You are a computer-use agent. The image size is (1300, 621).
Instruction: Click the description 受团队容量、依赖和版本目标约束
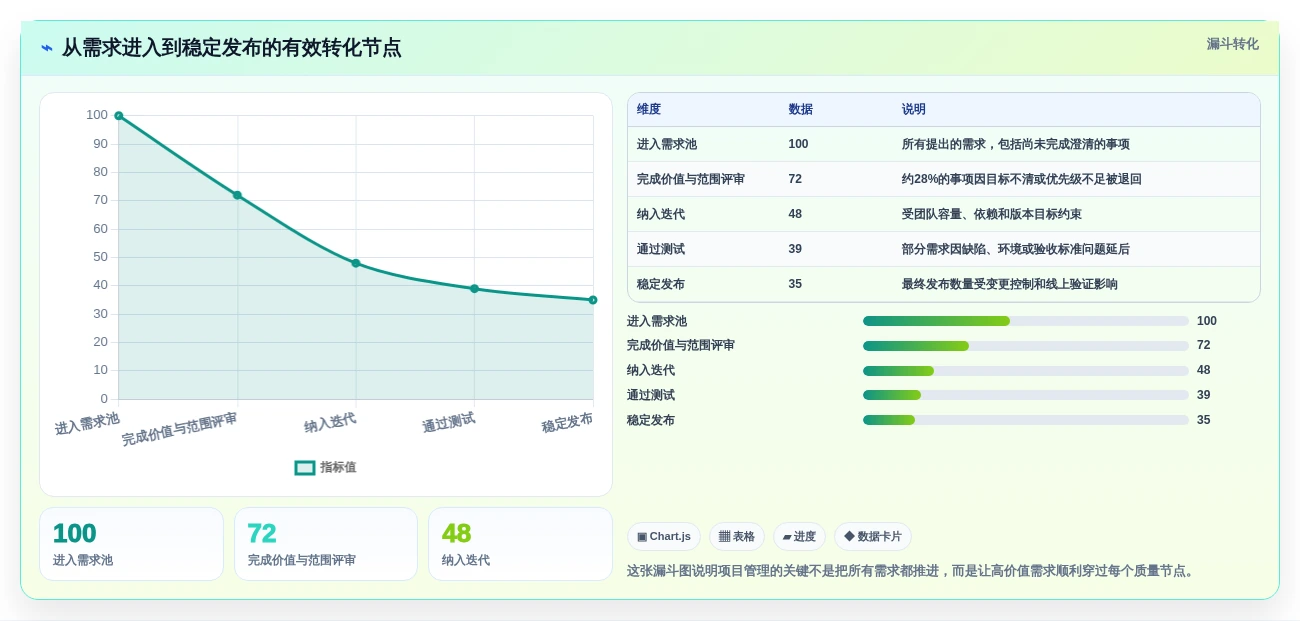[x=992, y=214]
